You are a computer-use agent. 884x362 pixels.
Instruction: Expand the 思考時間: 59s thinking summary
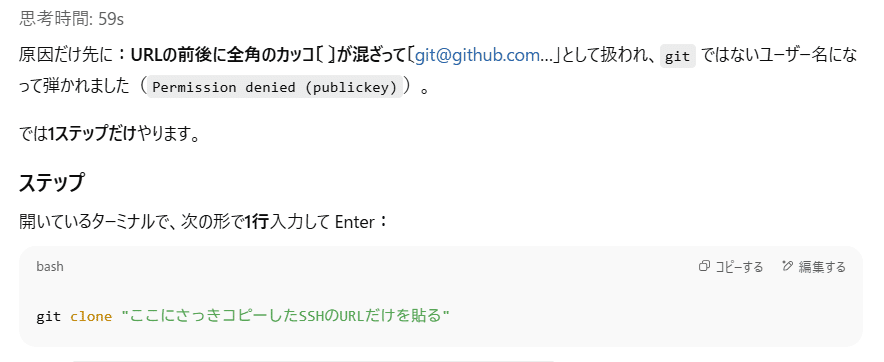(72, 19)
